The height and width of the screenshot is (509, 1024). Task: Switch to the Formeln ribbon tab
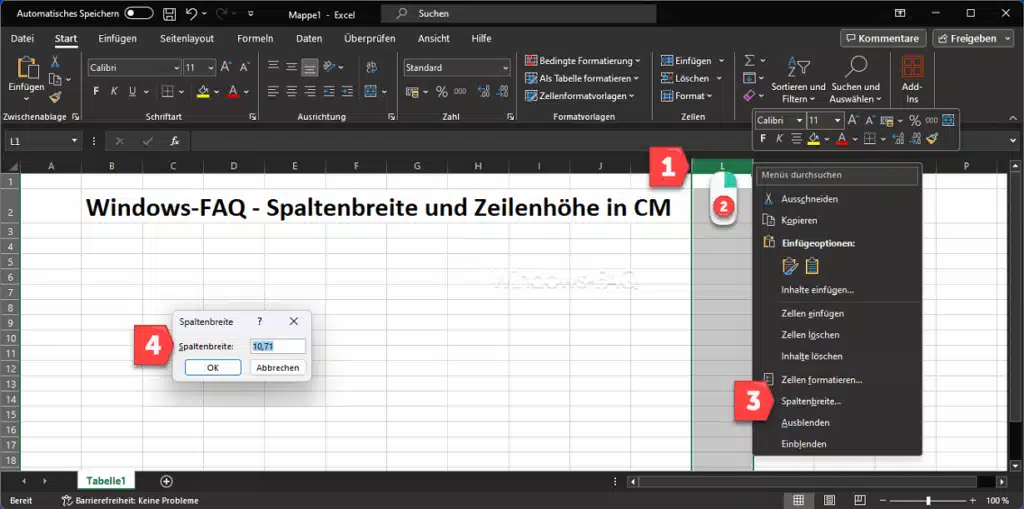[x=255, y=39]
